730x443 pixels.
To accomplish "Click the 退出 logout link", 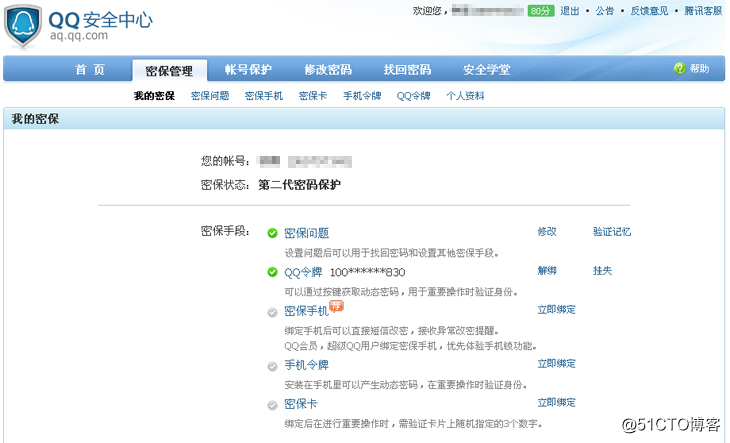I will (569, 11).
